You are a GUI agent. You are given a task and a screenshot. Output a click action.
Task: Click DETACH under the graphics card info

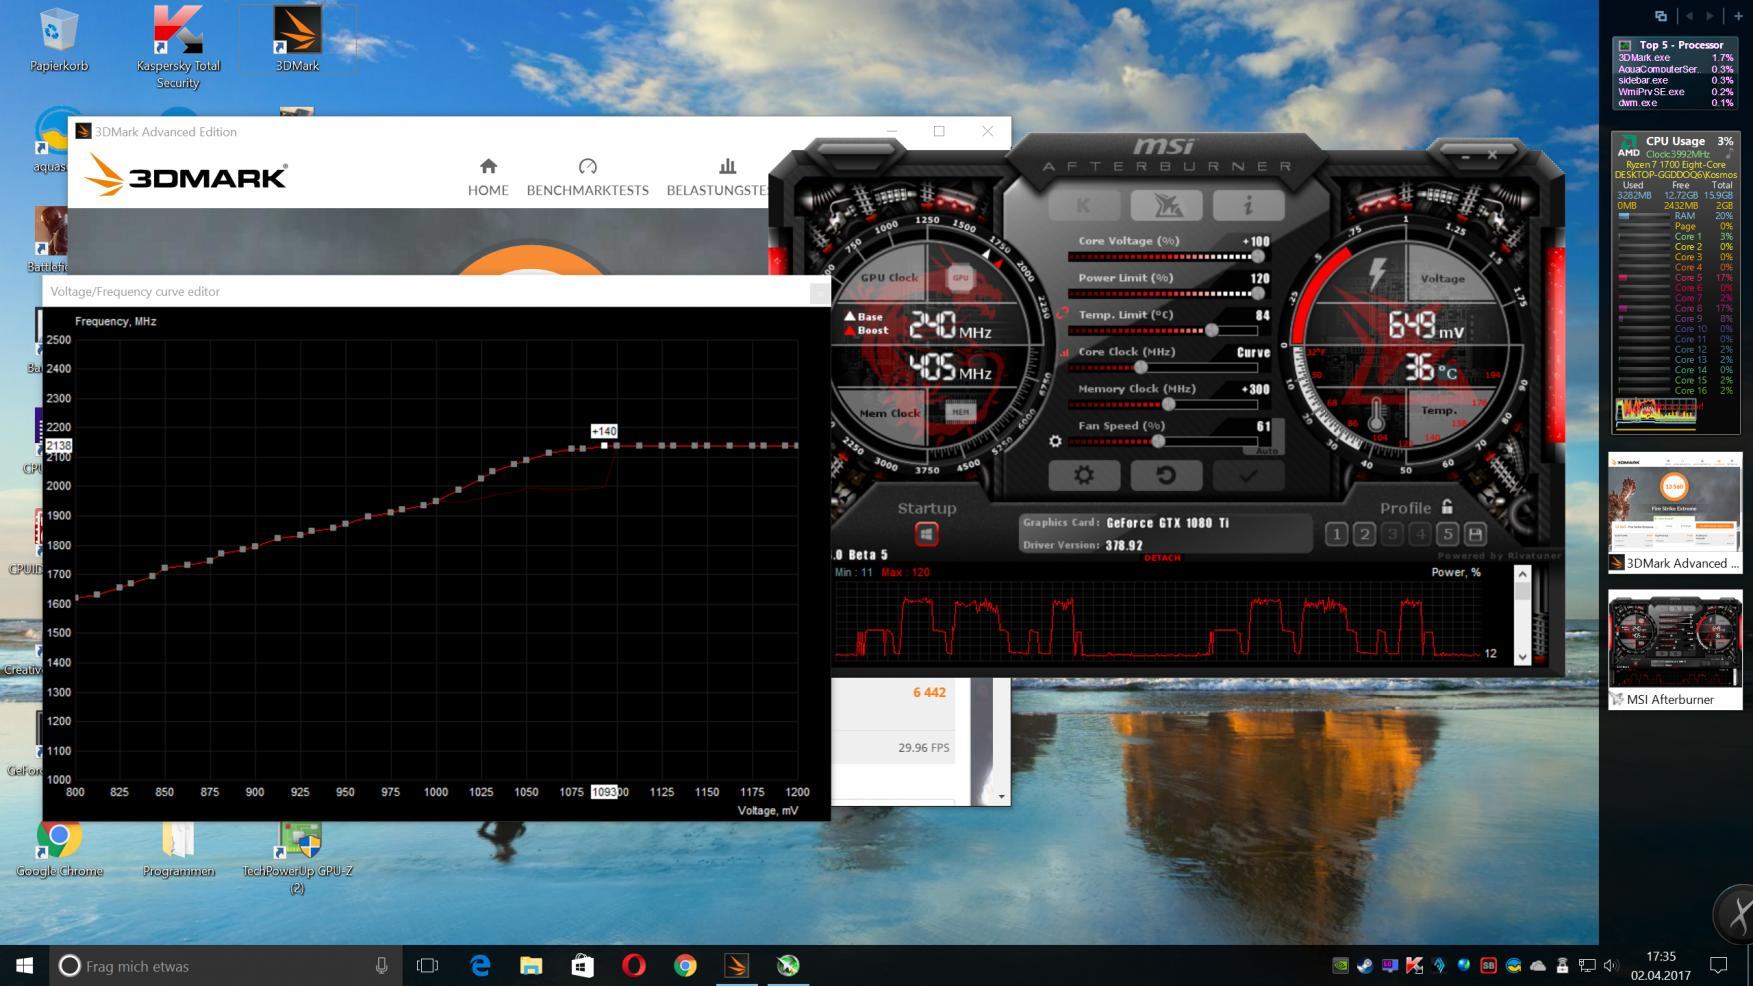[x=1162, y=558]
